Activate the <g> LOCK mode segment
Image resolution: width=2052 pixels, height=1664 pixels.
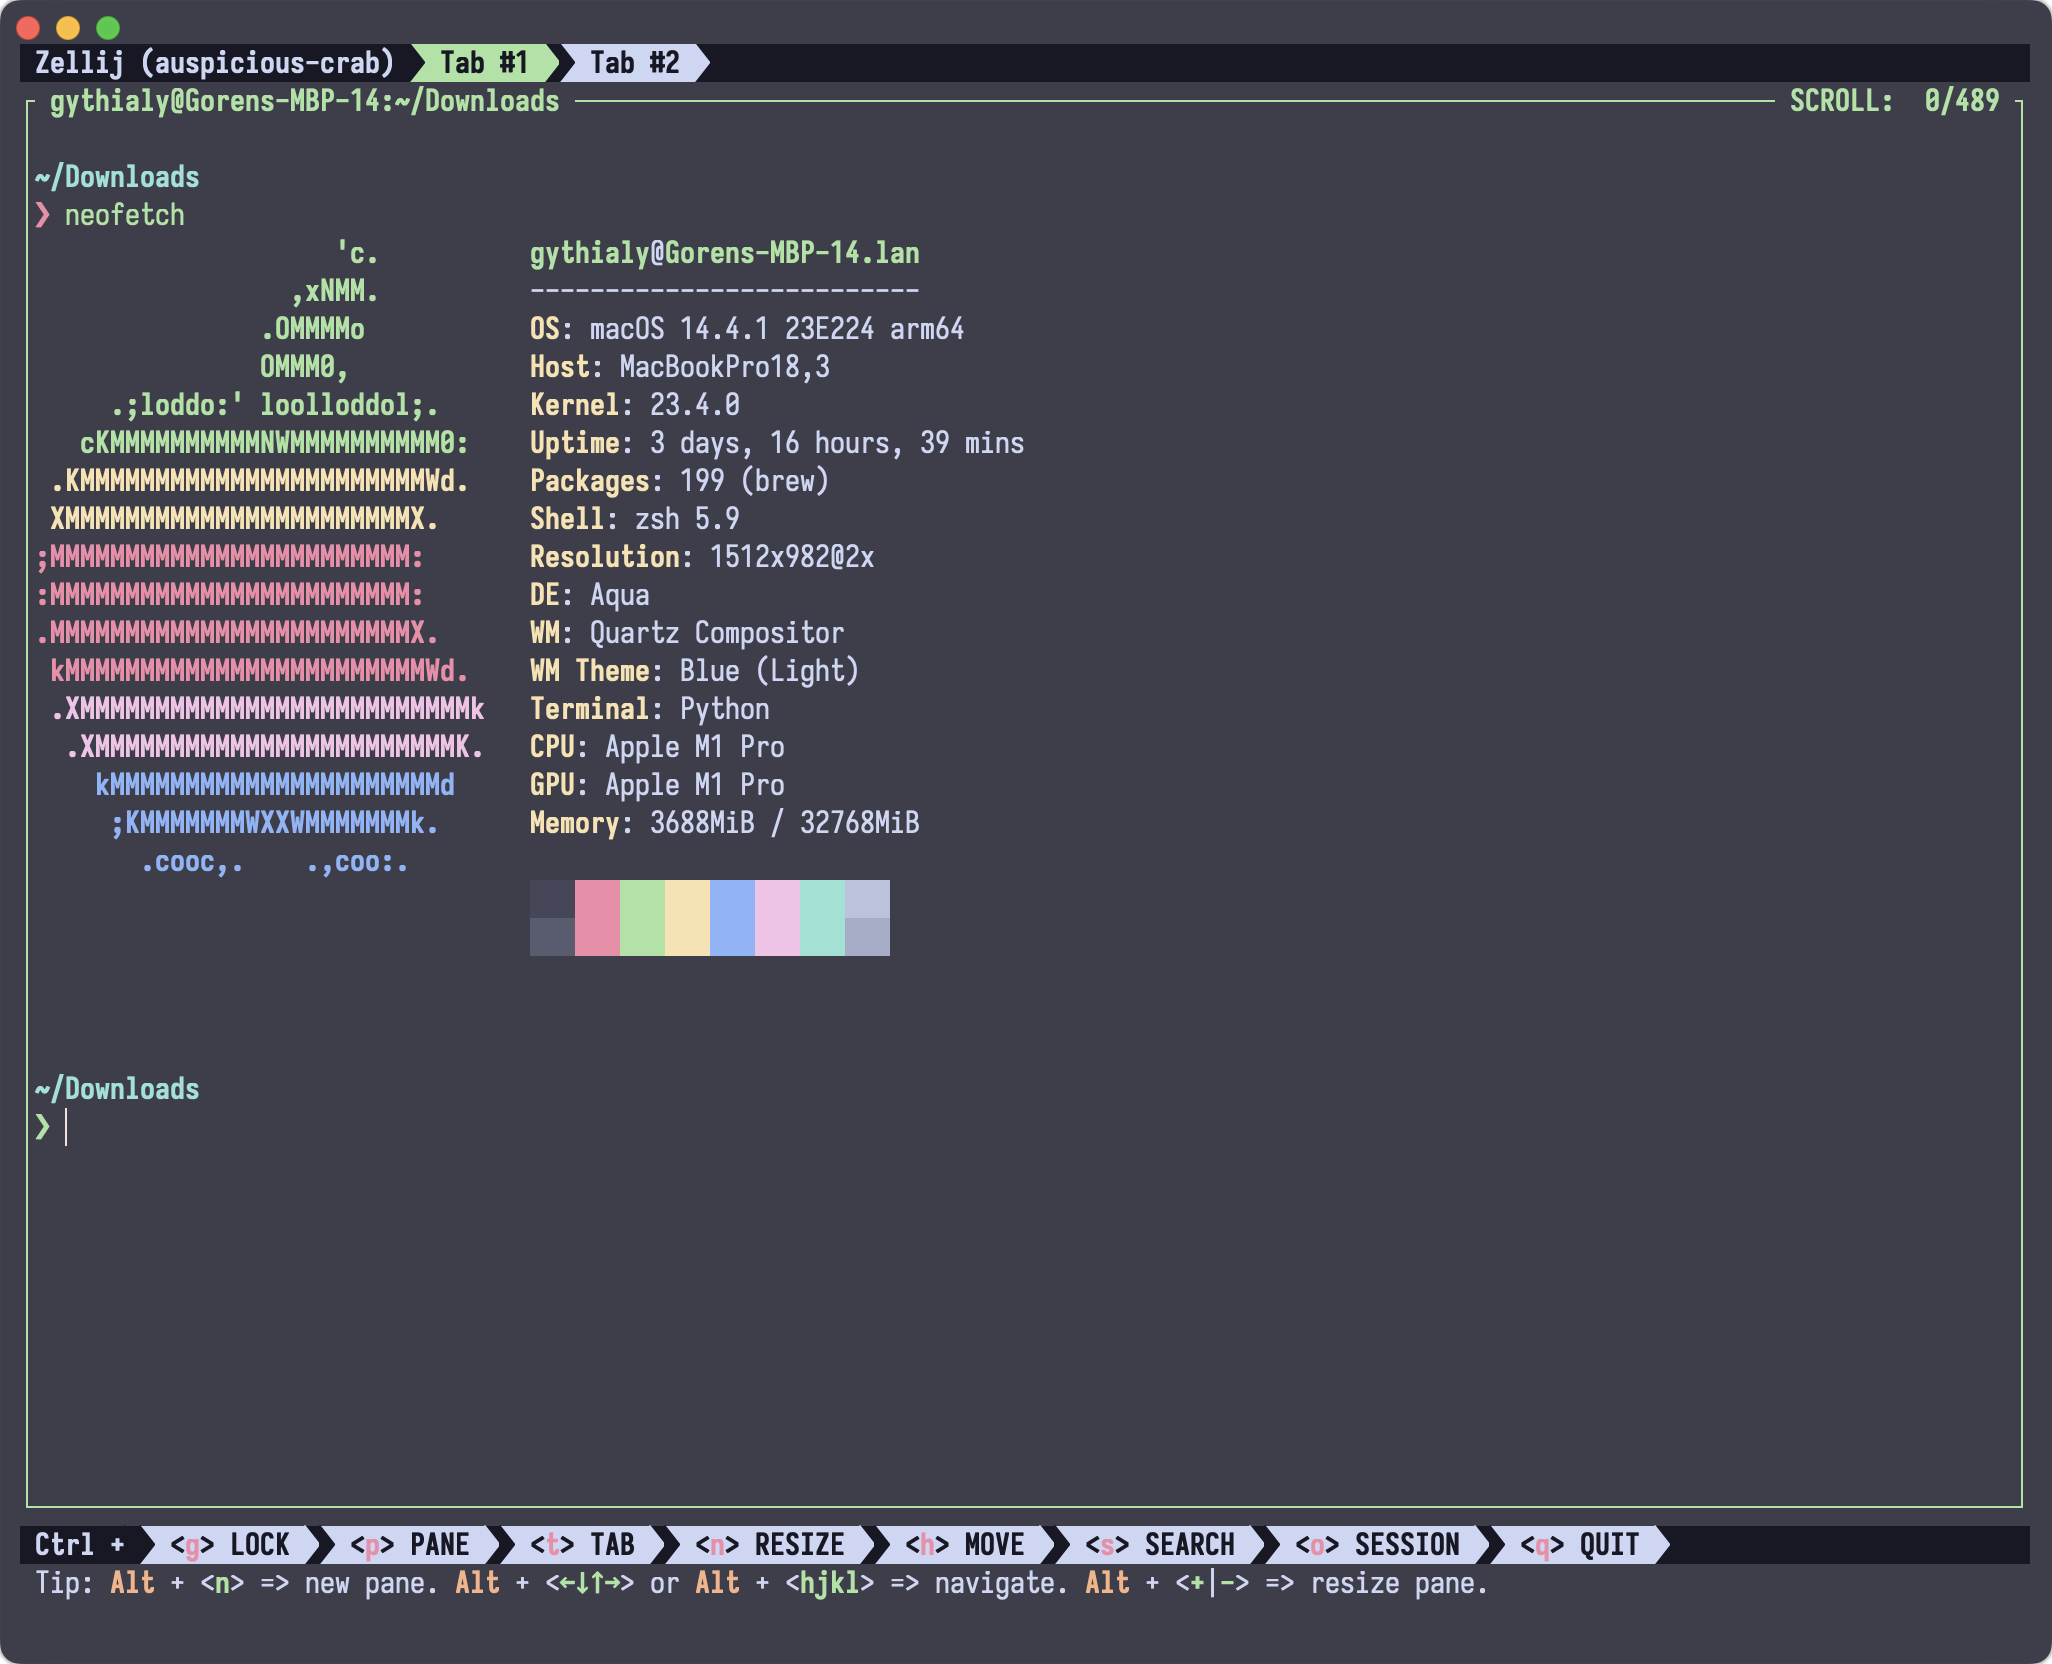pos(230,1544)
